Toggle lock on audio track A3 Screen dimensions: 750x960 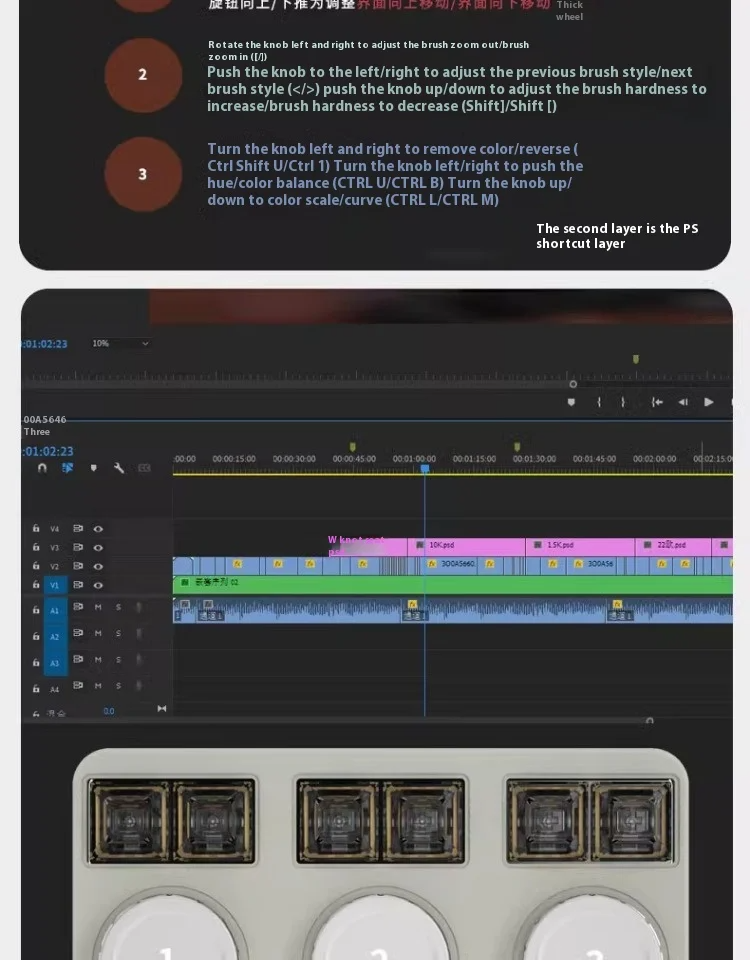coord(36,662)
